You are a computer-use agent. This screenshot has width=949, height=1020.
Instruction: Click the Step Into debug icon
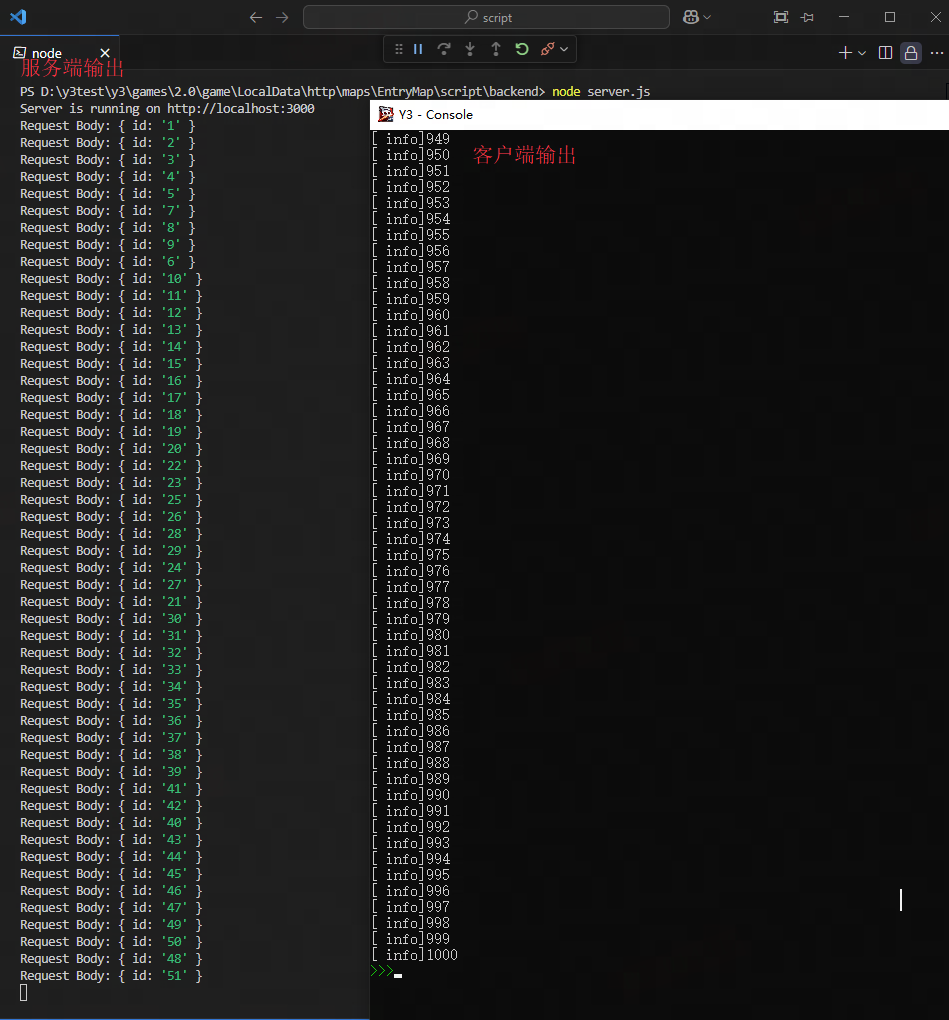coord(470,49)
